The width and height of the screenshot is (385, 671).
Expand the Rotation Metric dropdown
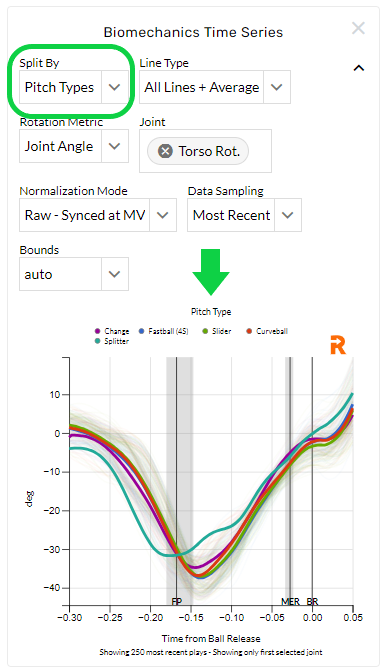[74, 146]
